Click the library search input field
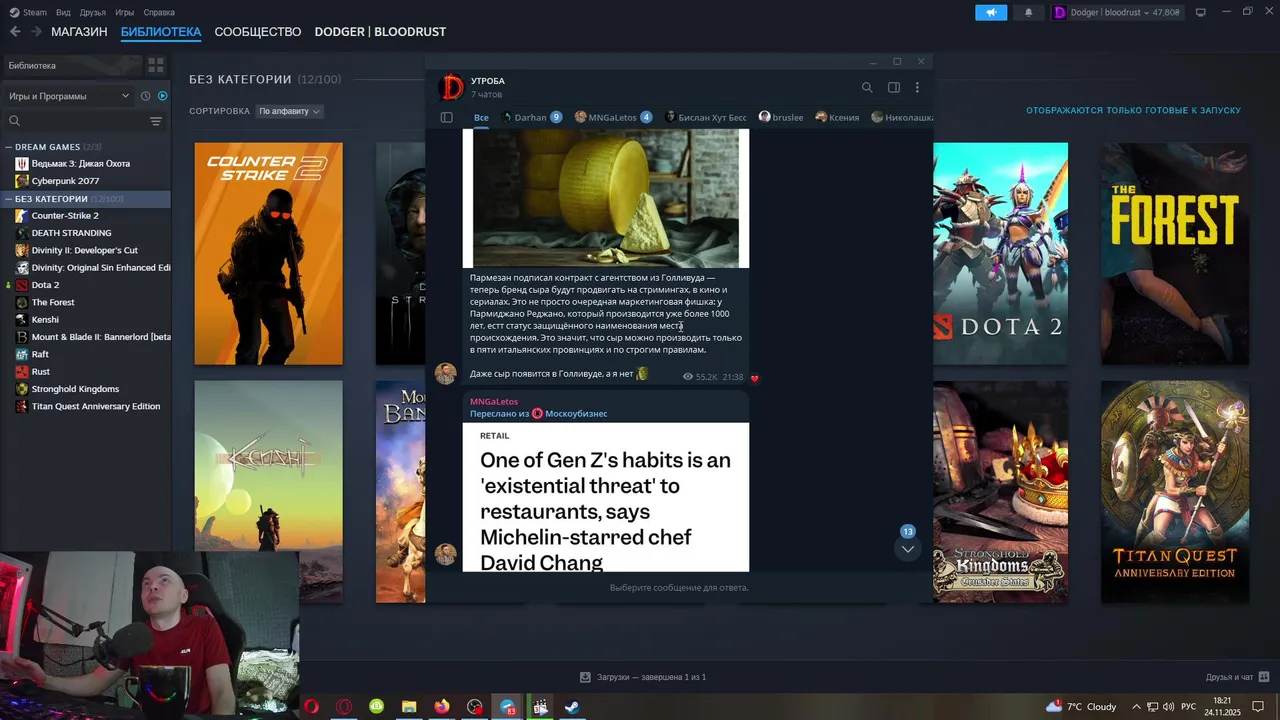 tap(85, 121)
